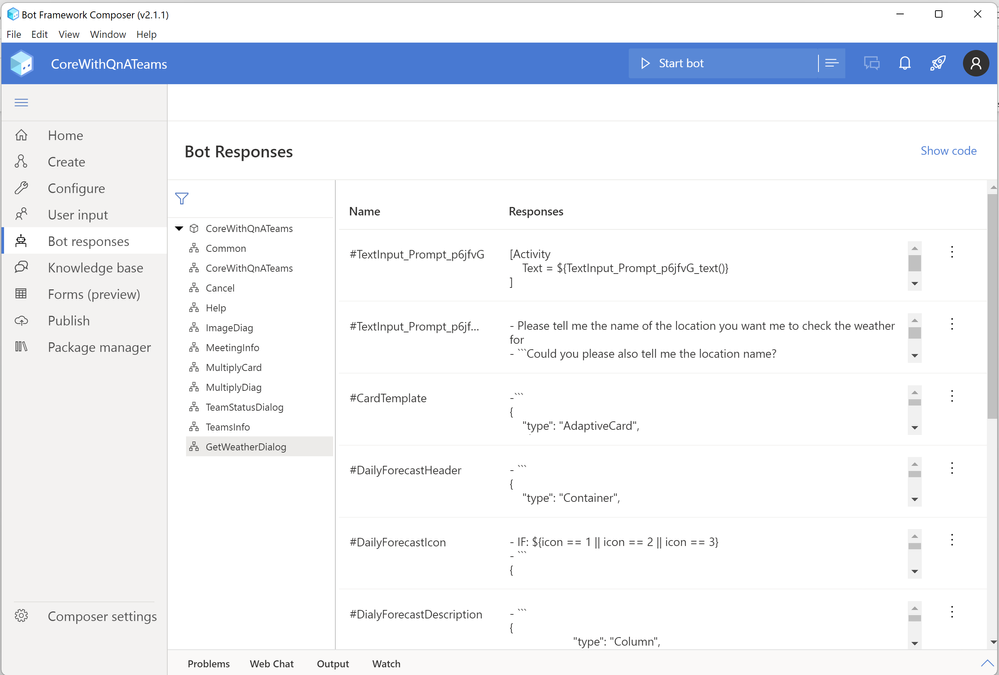Open Composer settings gear

[22, 616]
